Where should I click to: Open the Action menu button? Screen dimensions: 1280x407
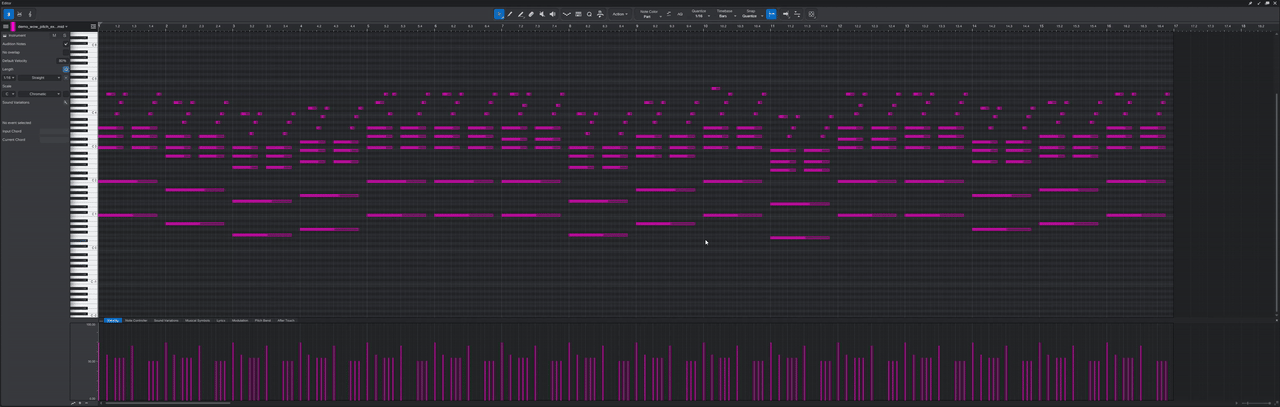pos(620,14)
